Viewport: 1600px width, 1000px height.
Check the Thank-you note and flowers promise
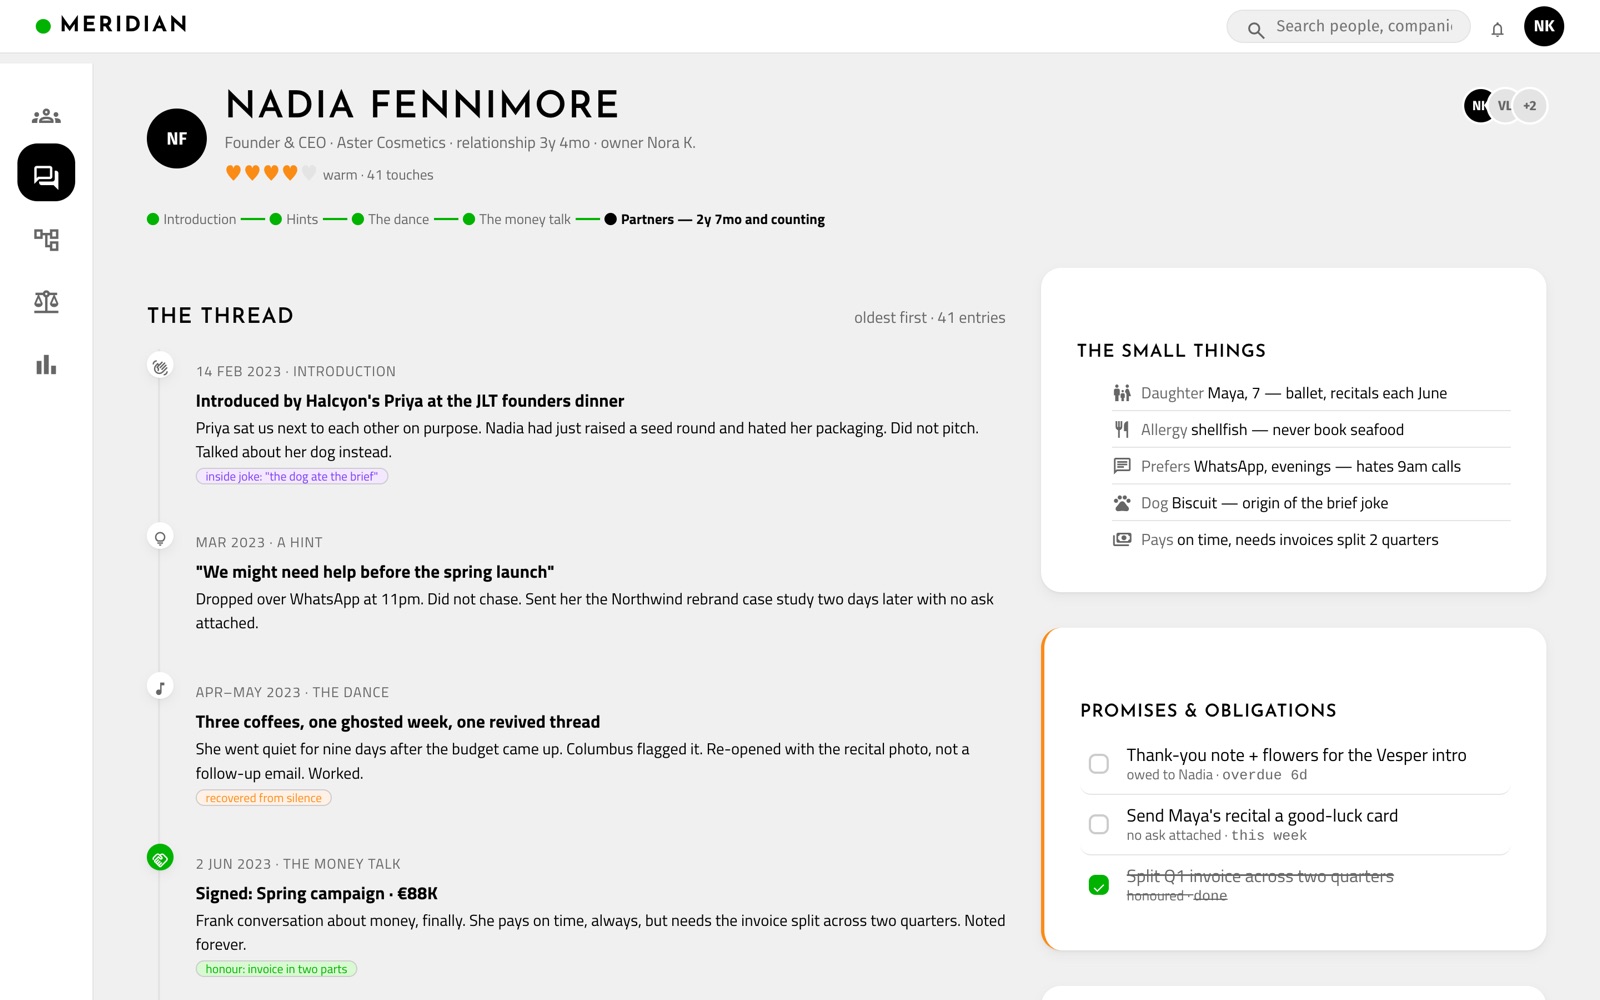pyautogui.click(x=1099, y=764)
